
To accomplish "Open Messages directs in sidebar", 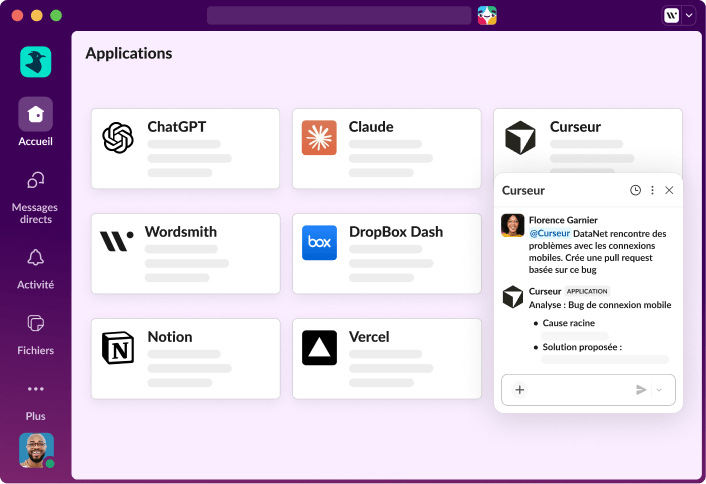I will pos(35,198).
